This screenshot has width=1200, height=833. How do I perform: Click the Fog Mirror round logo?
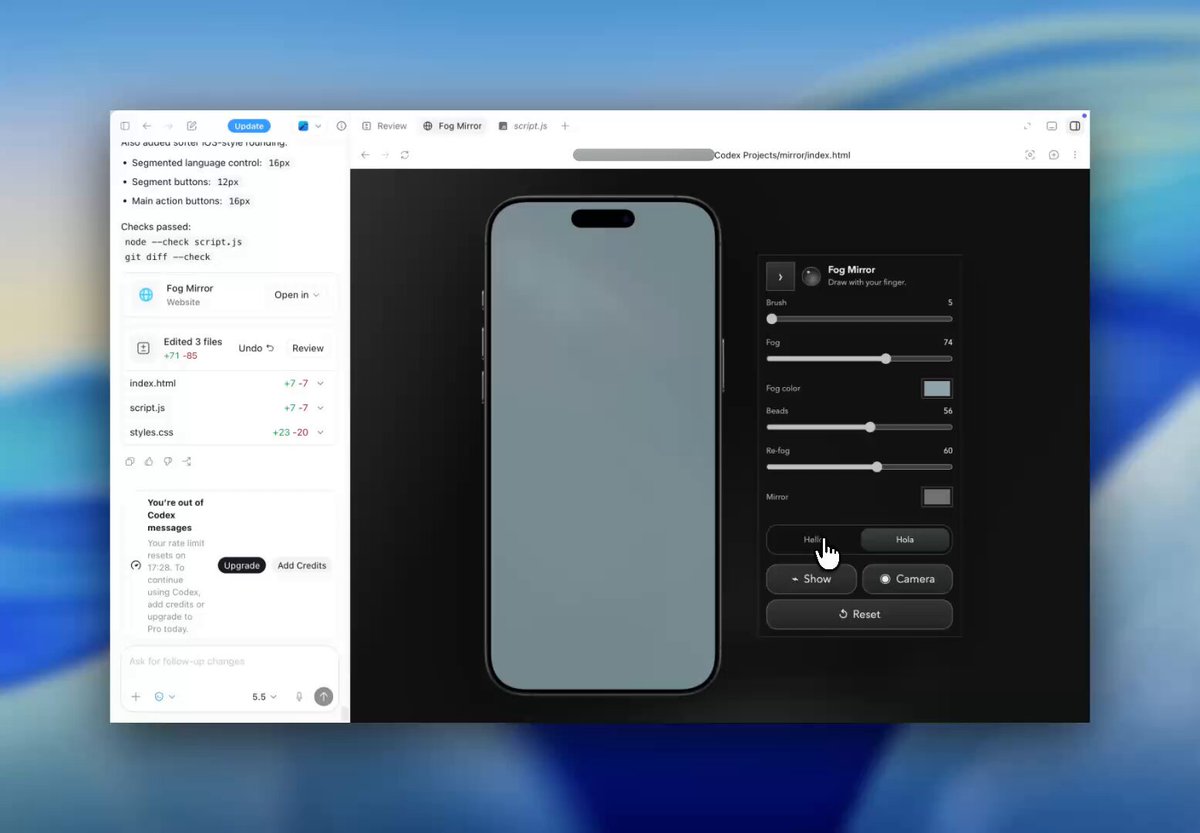tap(811, 276)
